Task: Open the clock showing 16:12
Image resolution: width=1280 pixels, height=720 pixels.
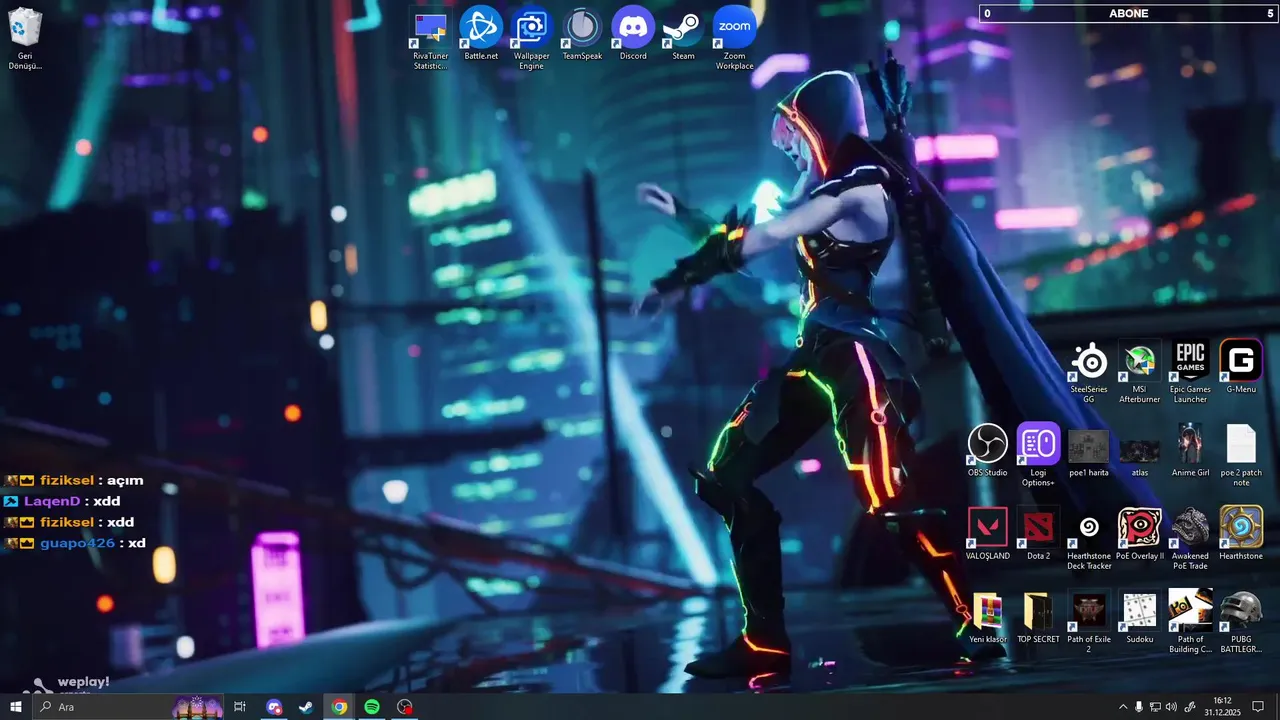Action: (x=1222, y=707)
